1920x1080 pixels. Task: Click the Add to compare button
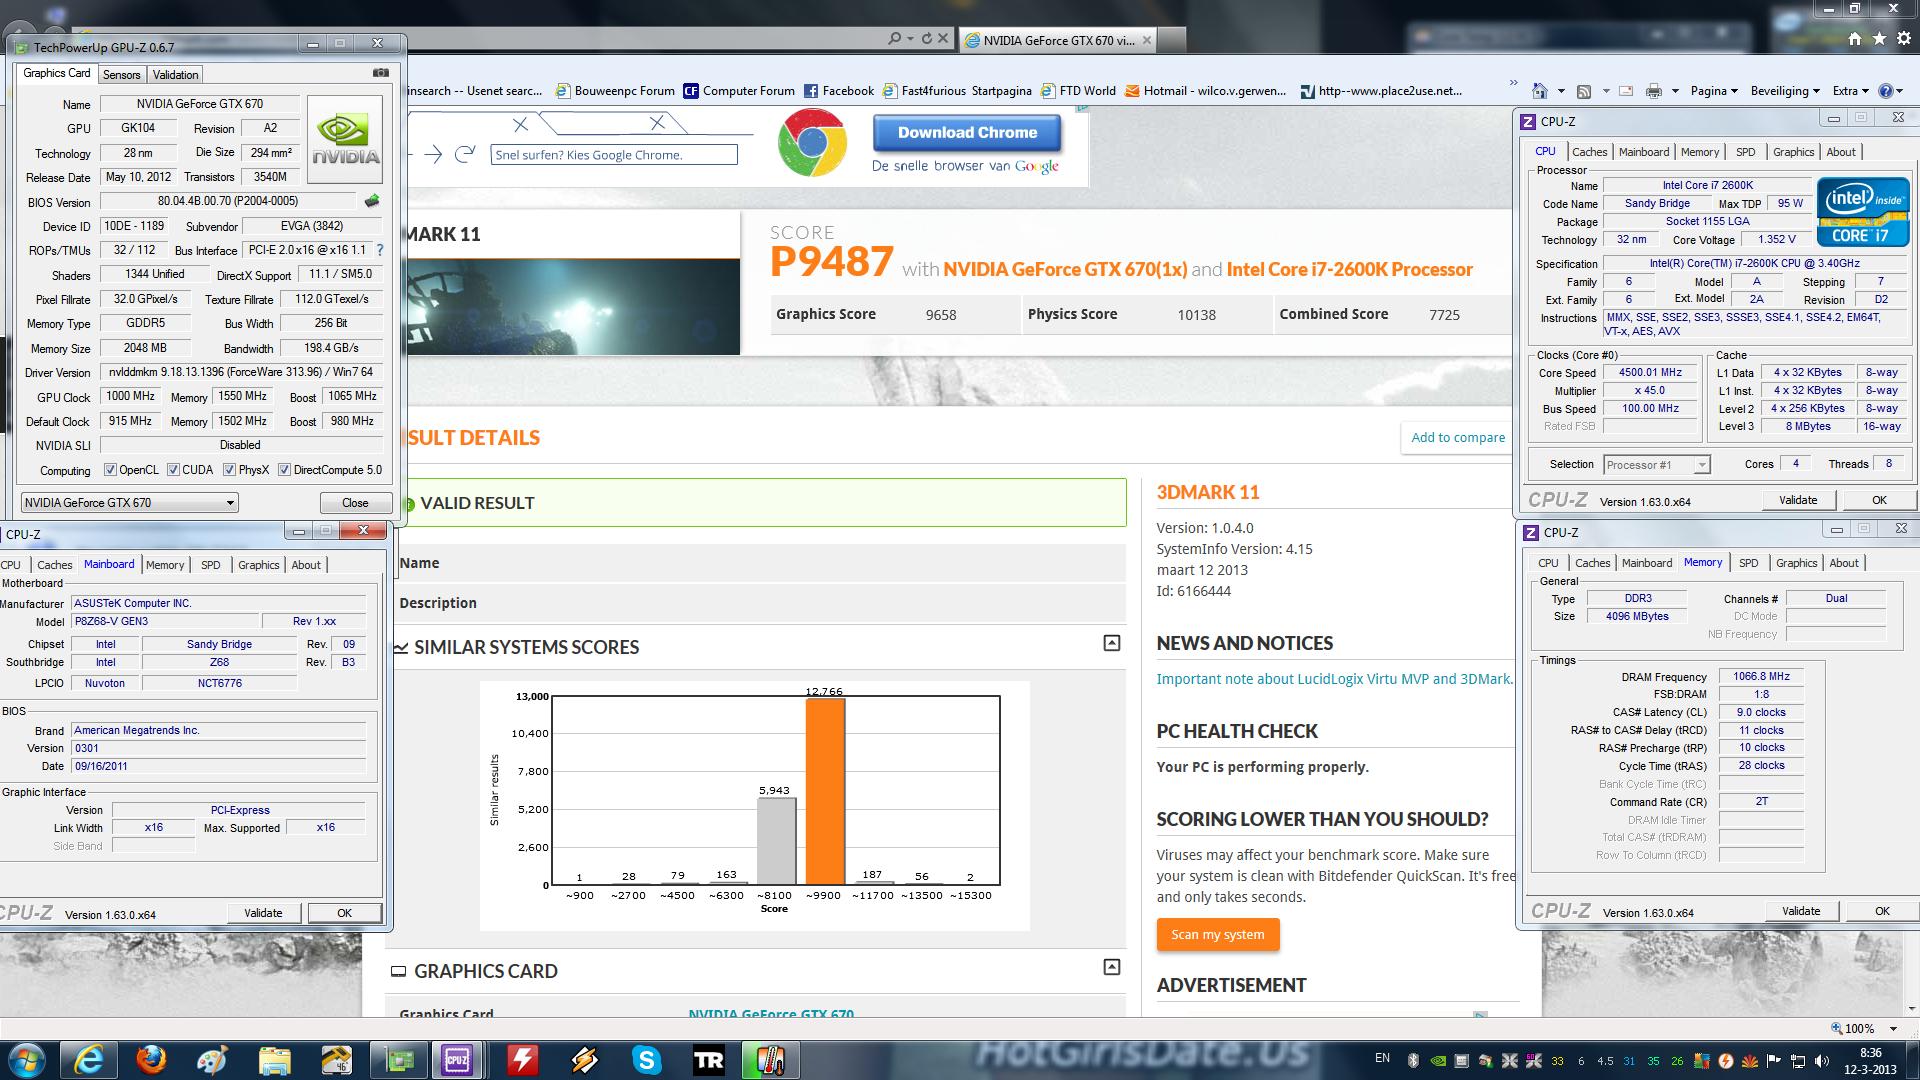1457,437
